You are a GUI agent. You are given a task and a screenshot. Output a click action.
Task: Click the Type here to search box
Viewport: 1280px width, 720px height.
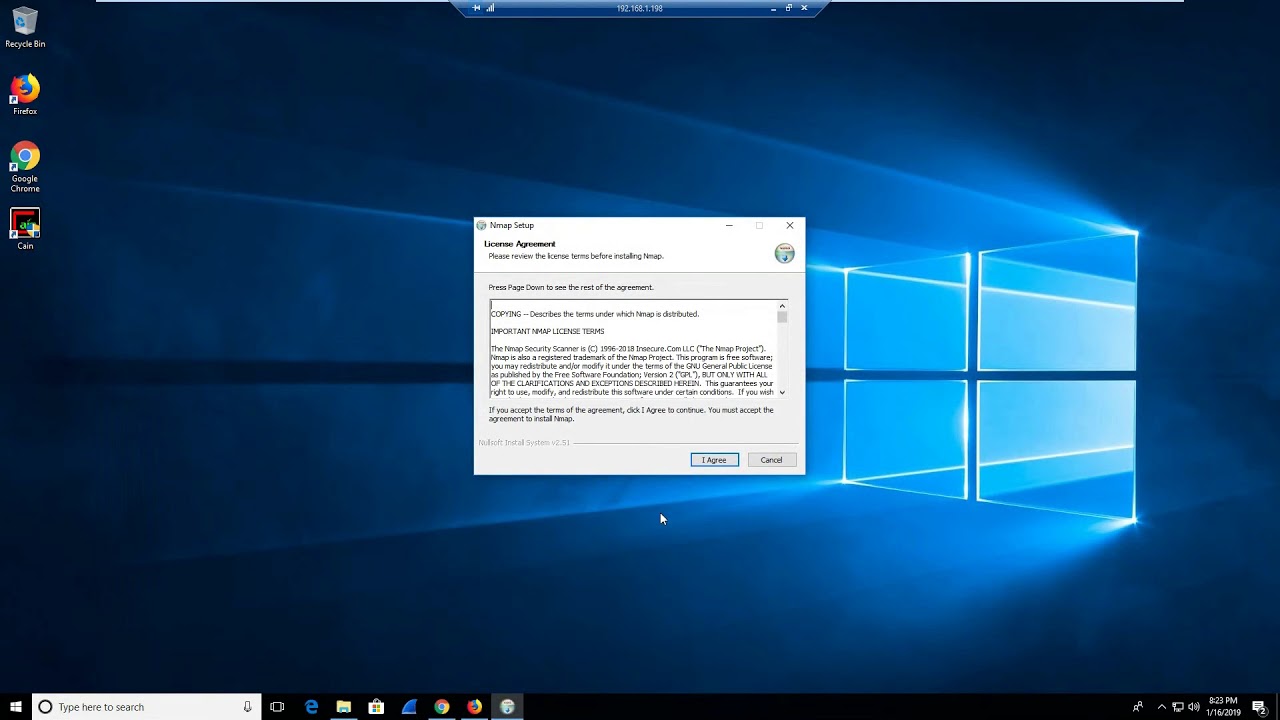click(147, 707)
